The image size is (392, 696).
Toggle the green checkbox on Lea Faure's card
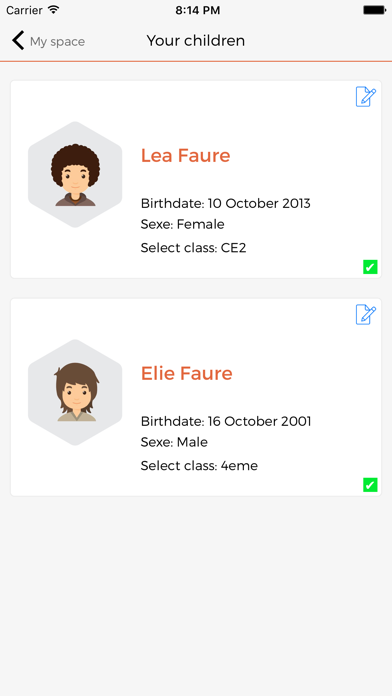point(370,267)
